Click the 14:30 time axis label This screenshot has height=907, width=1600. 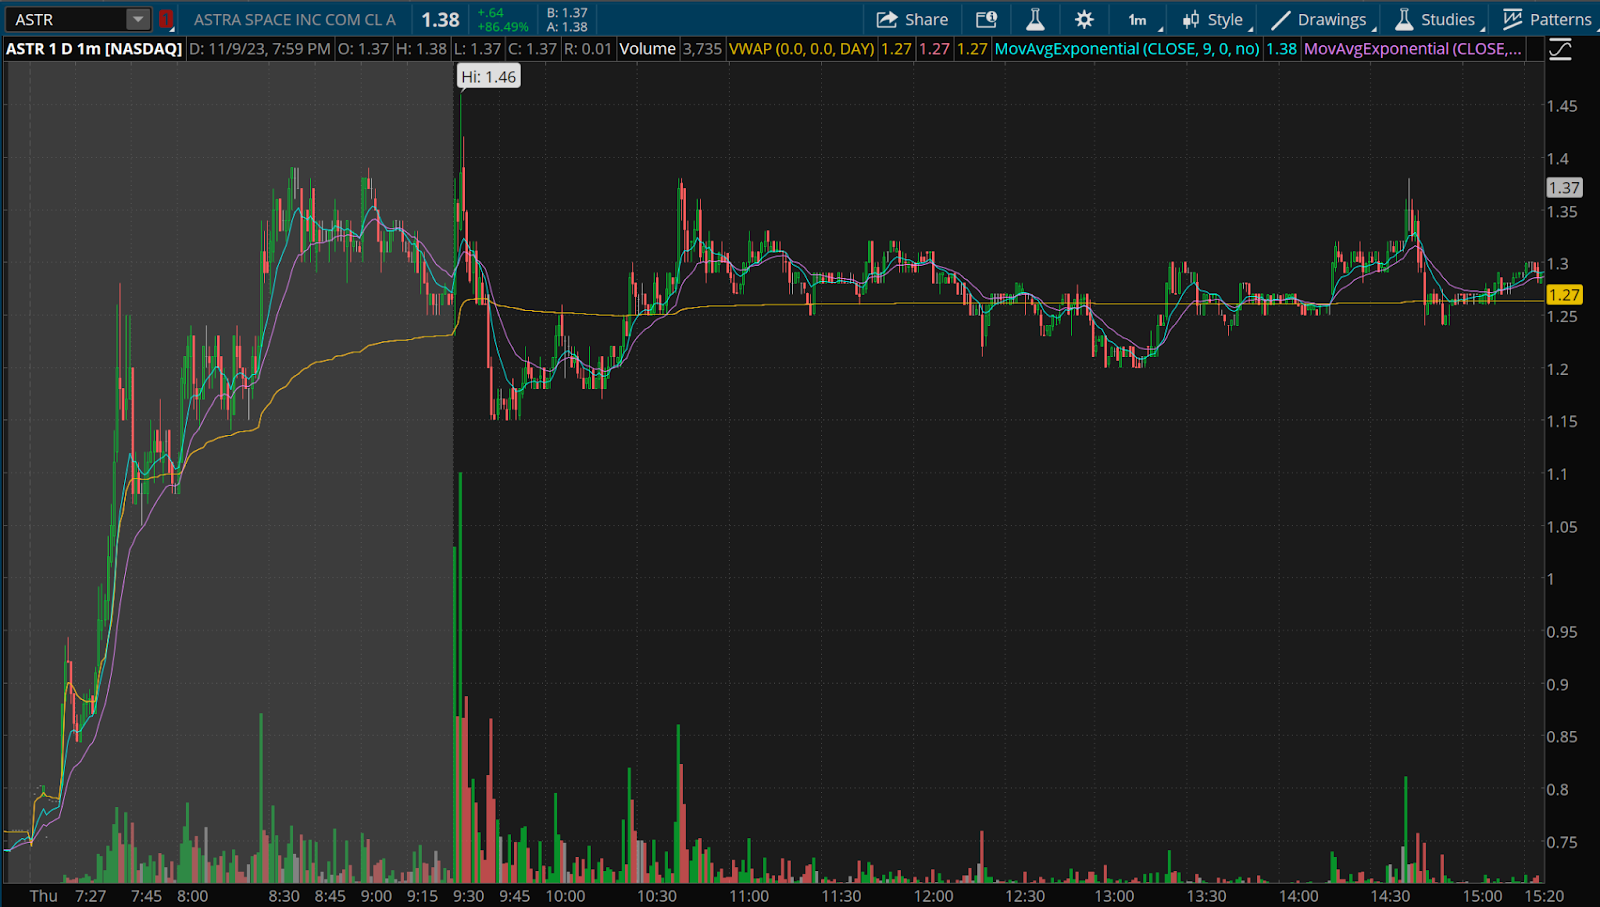tap(1390, 896)
